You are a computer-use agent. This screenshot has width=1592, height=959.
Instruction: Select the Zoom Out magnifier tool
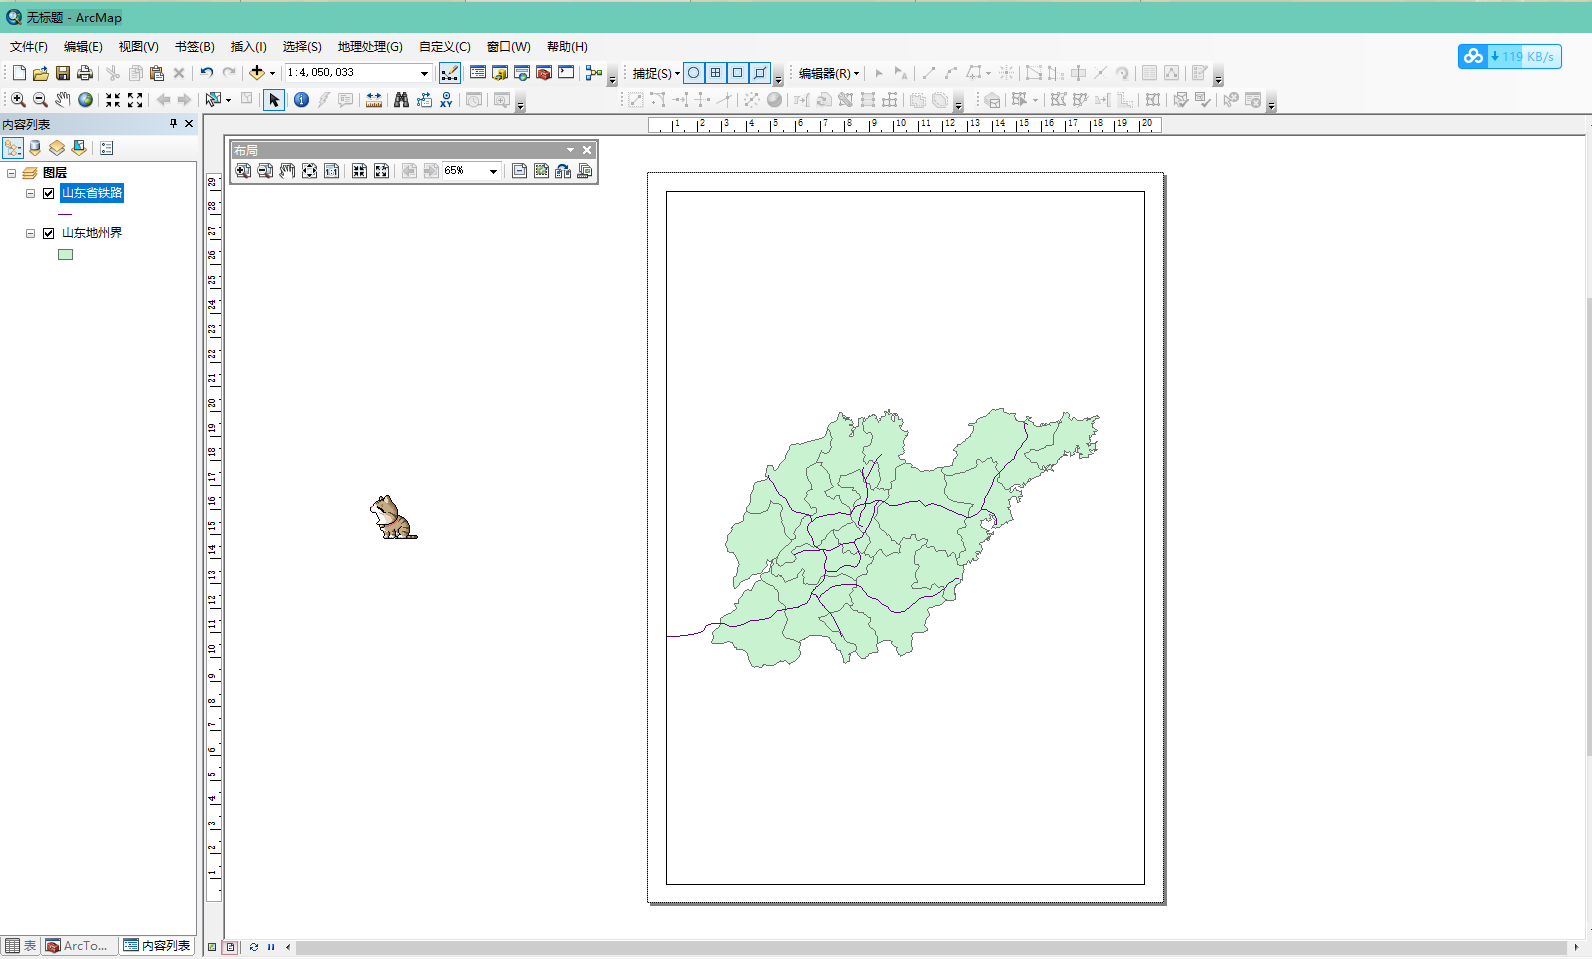pos(40,100)
